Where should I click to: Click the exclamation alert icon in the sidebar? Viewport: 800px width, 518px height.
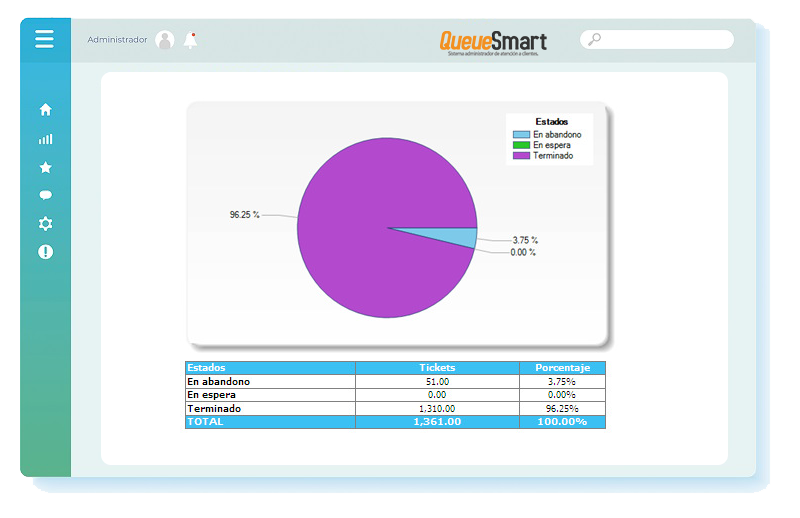point(45,252)
